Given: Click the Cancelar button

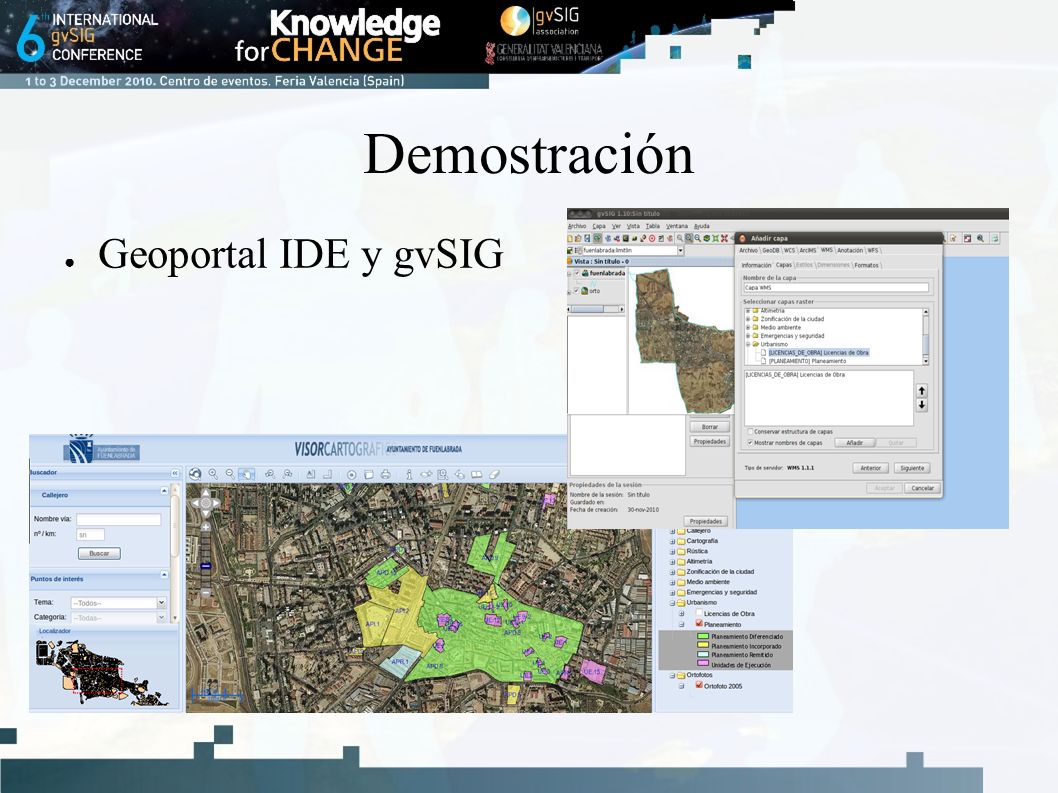Looking at the screenshot, I should (922, 488).
